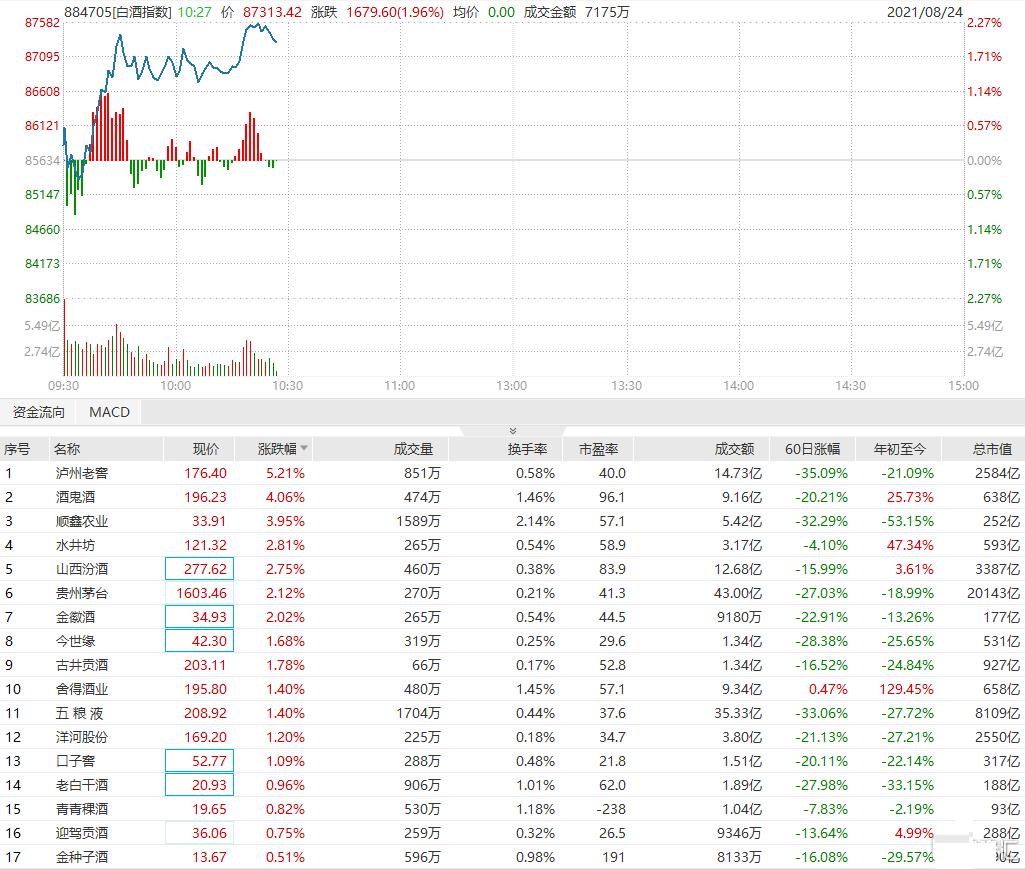Toggle the 涨跌幅 sort arrow
The width and height of the screenshot is (1025, 869).
(x=304, y=449)
